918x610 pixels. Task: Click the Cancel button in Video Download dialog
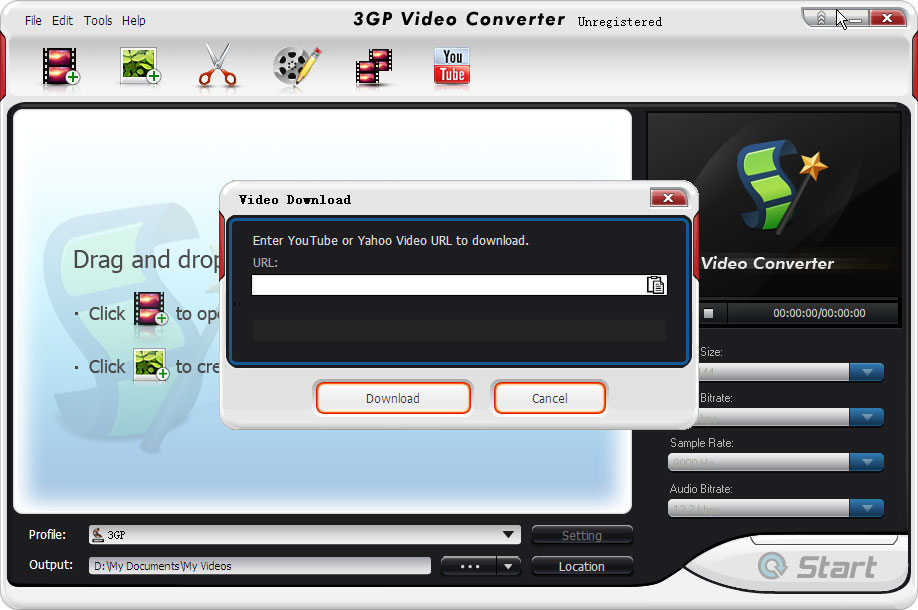coord(549,397)
